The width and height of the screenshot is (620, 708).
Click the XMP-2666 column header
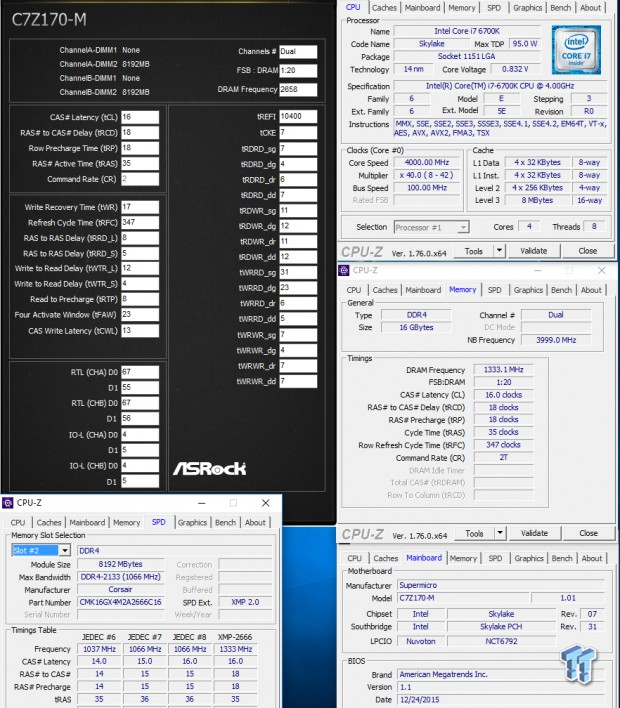point(235,637)
